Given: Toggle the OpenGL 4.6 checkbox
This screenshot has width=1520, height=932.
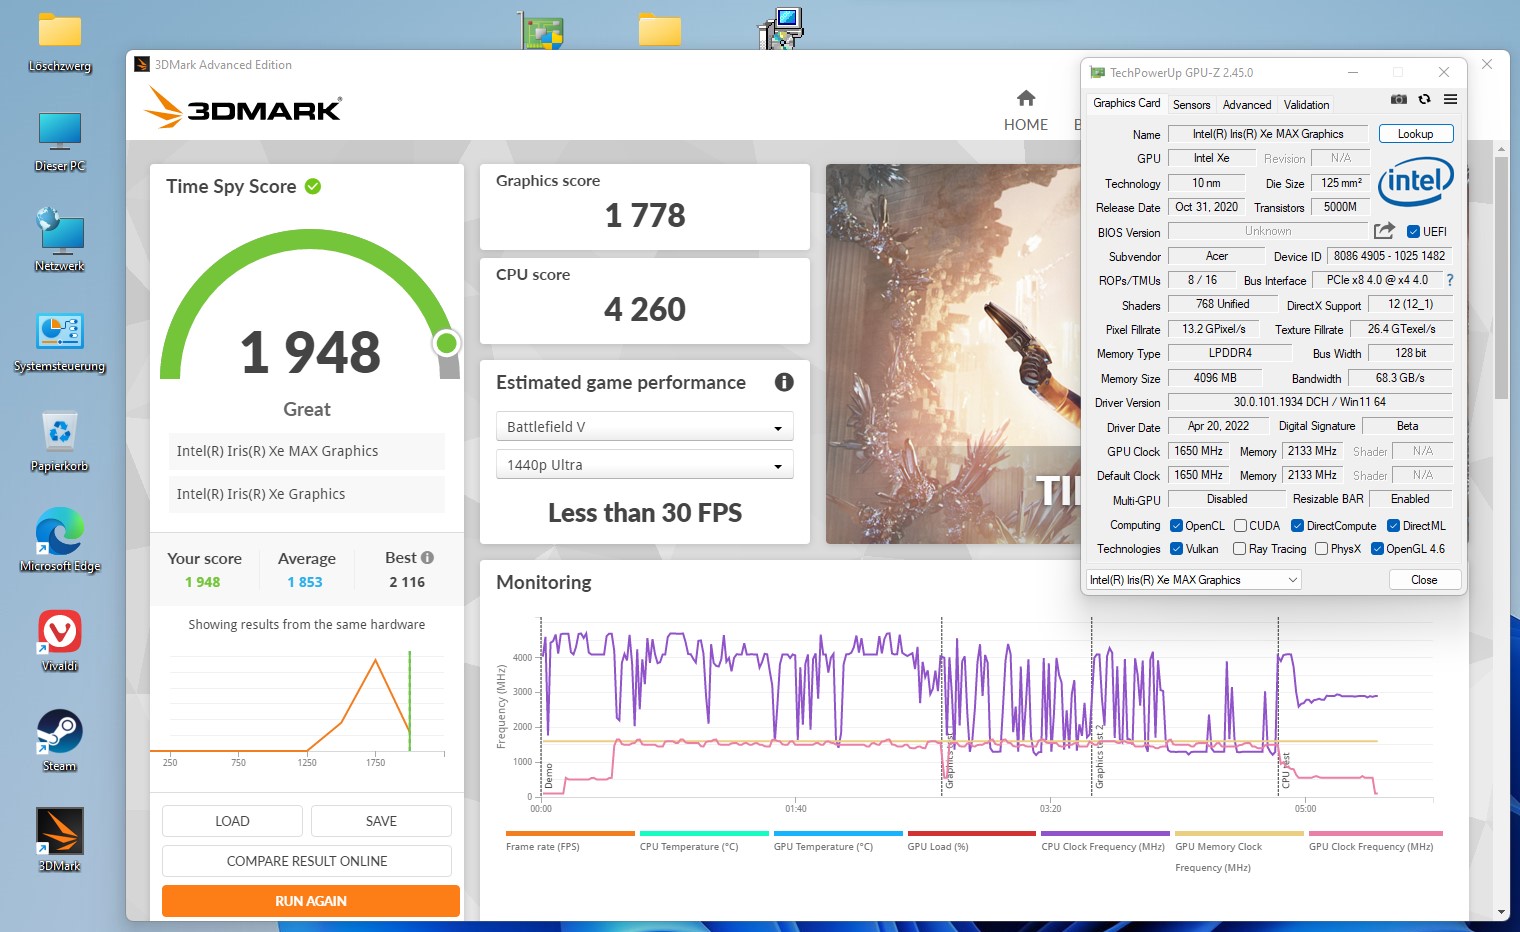Looking at the screenshot, I should 1377,548.
